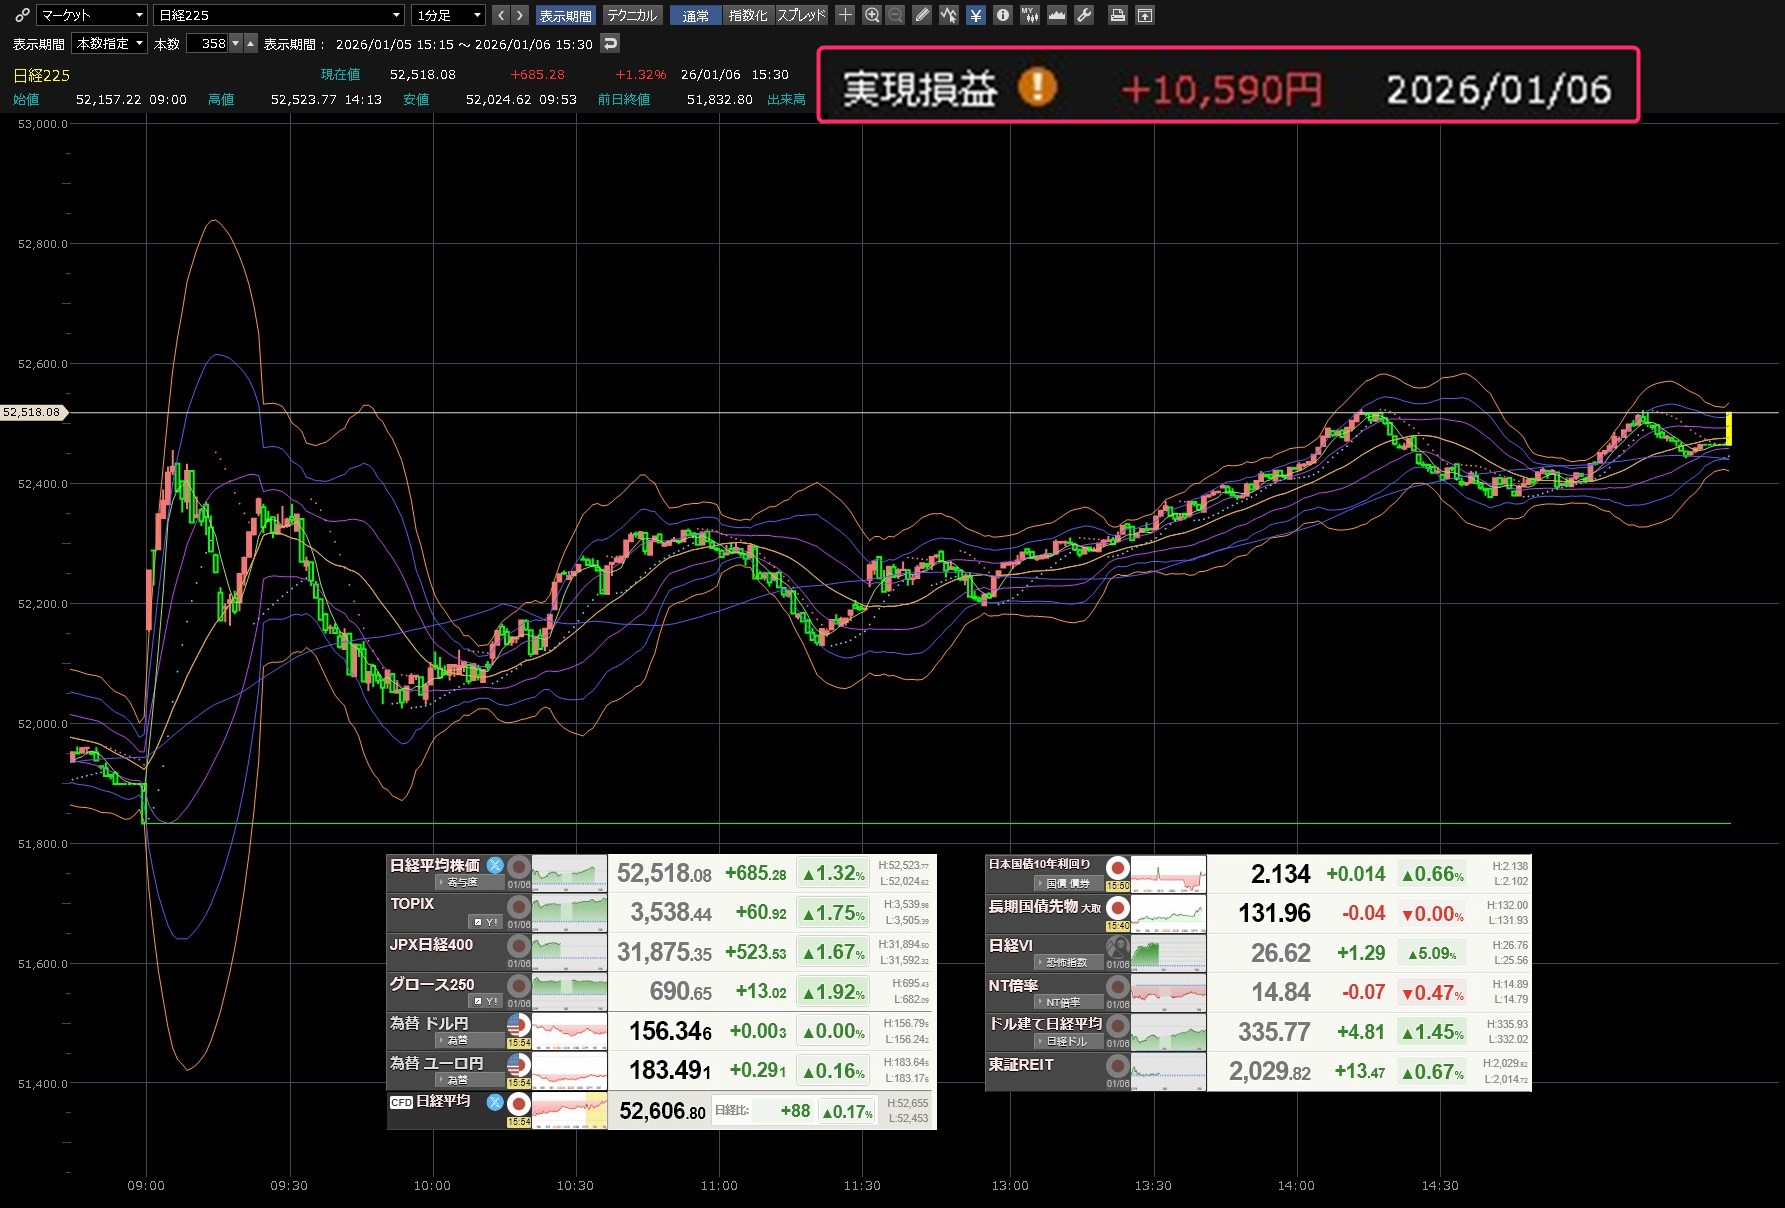Expand the 日経225 symbol dropdown
This screenshot has width=1785, height=1208.
(x=278, y=15)
